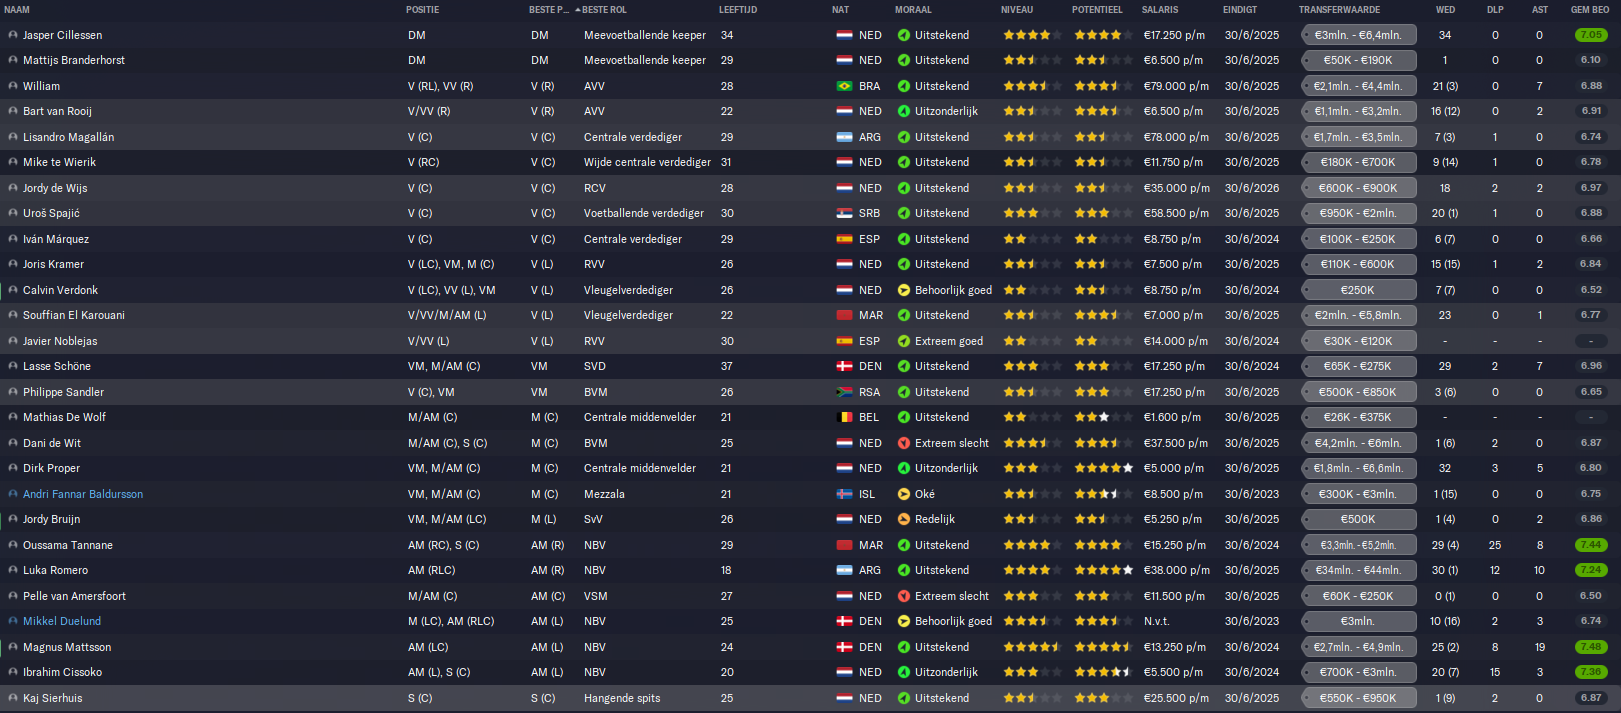Viewport: 1621px width, 713px height.
Task: Select the 'Mezzala' role for Andri Fannar Baldursson
Action: click(604, 494)
